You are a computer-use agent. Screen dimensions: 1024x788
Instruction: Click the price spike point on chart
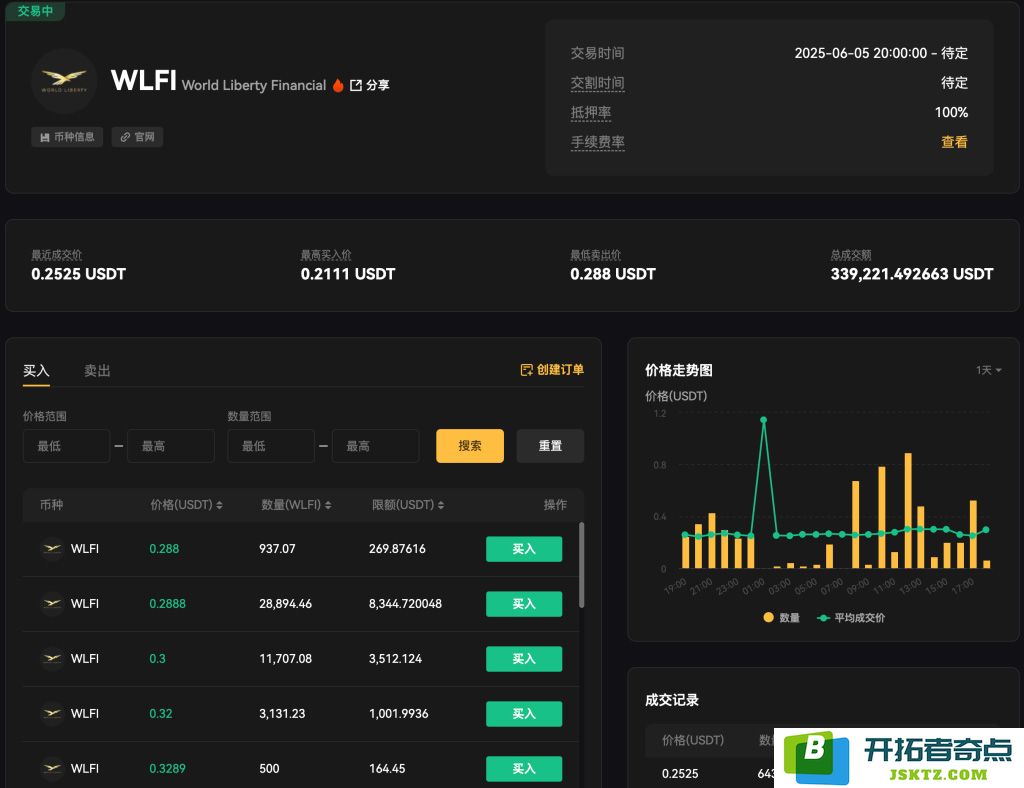763,420
